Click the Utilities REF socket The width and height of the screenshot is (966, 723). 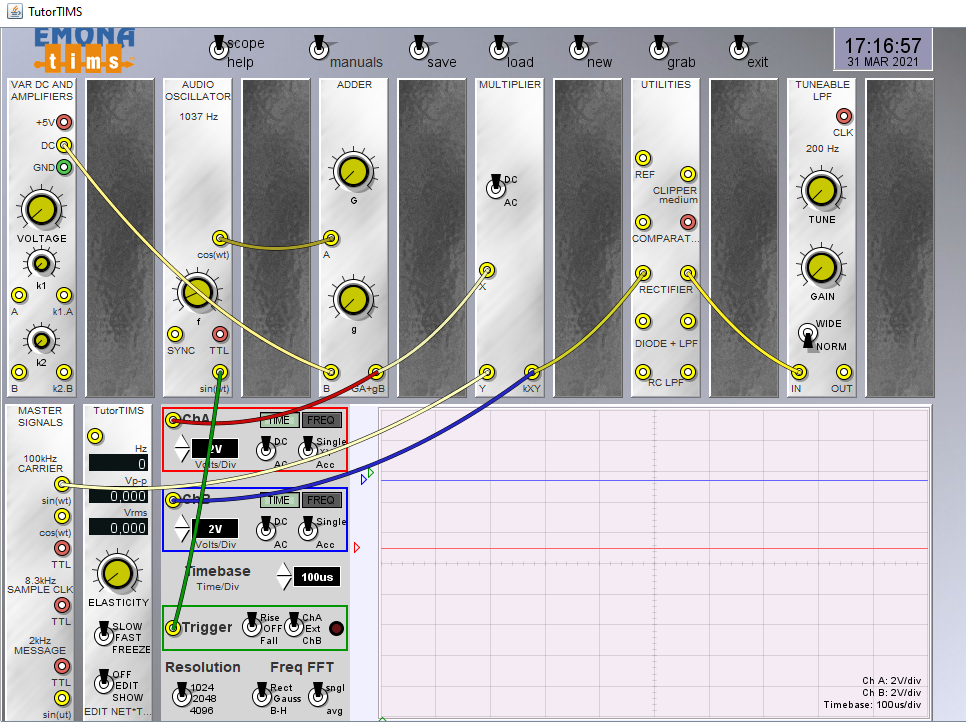[643, 158]
